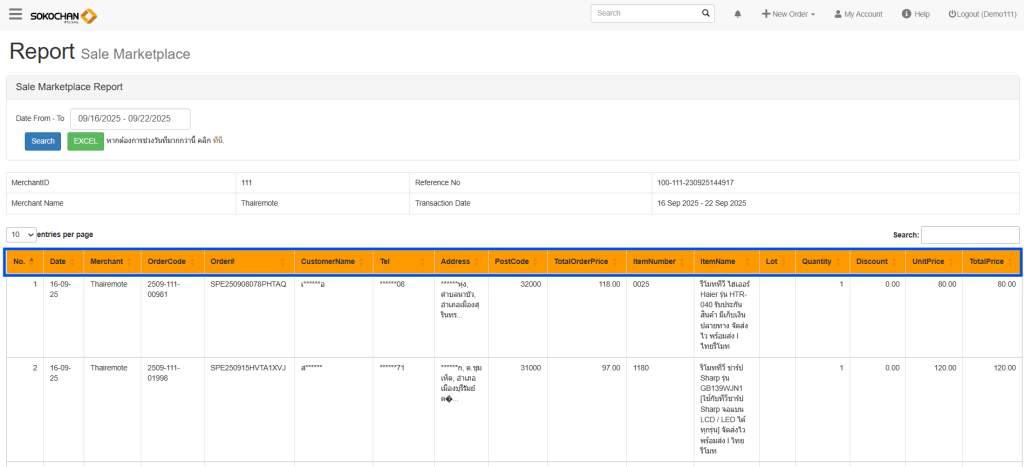Sort by OrderCode column header

click(170, 262)
